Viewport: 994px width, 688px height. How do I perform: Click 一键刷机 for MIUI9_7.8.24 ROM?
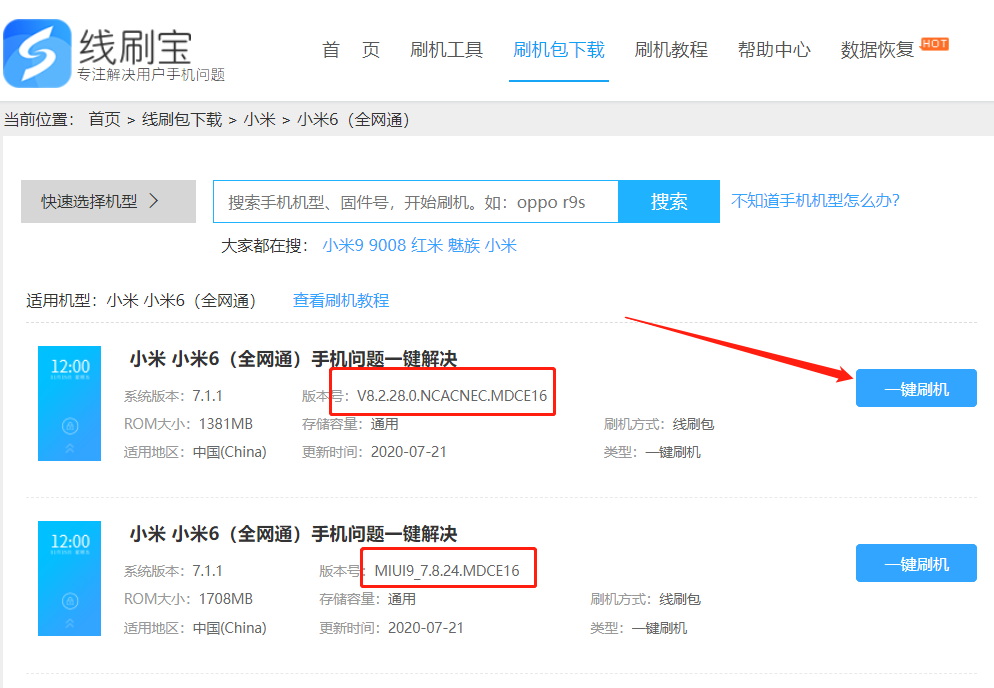916,563
